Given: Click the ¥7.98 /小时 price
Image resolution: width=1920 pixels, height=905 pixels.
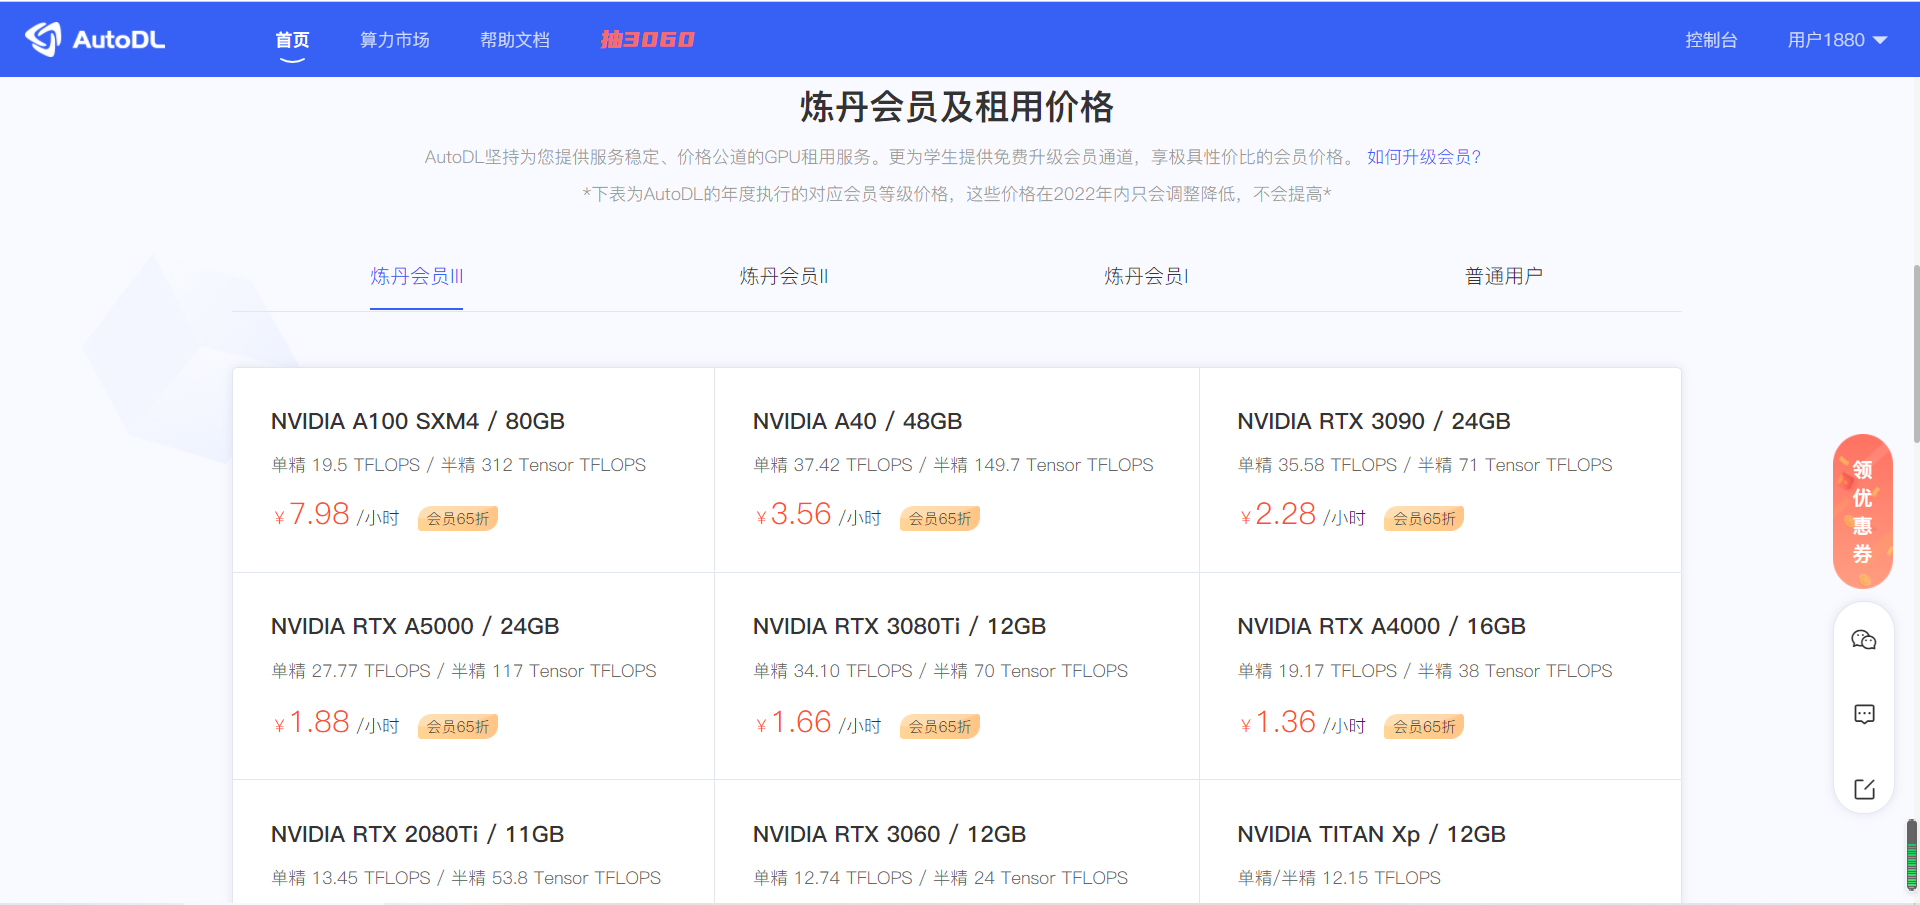Looking at the screenshot, I should [x=336, y=515].
